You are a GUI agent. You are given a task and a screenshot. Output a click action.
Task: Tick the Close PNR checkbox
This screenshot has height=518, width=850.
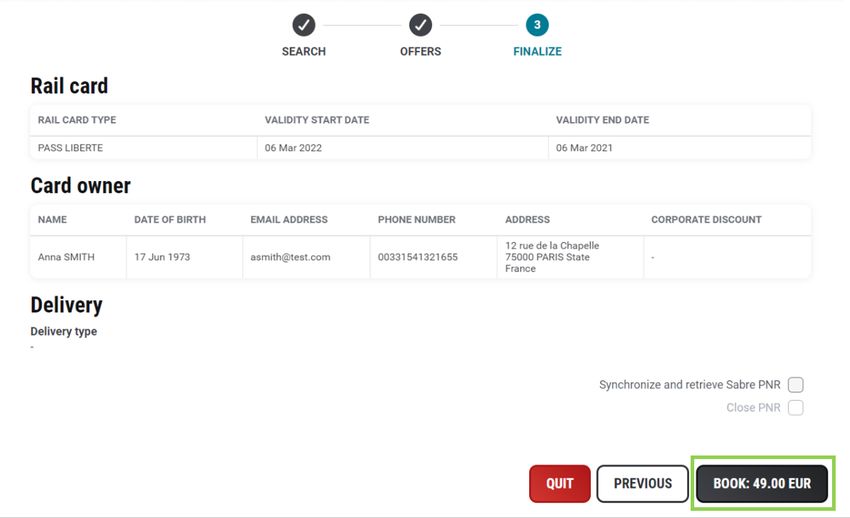tap(795, 407)
